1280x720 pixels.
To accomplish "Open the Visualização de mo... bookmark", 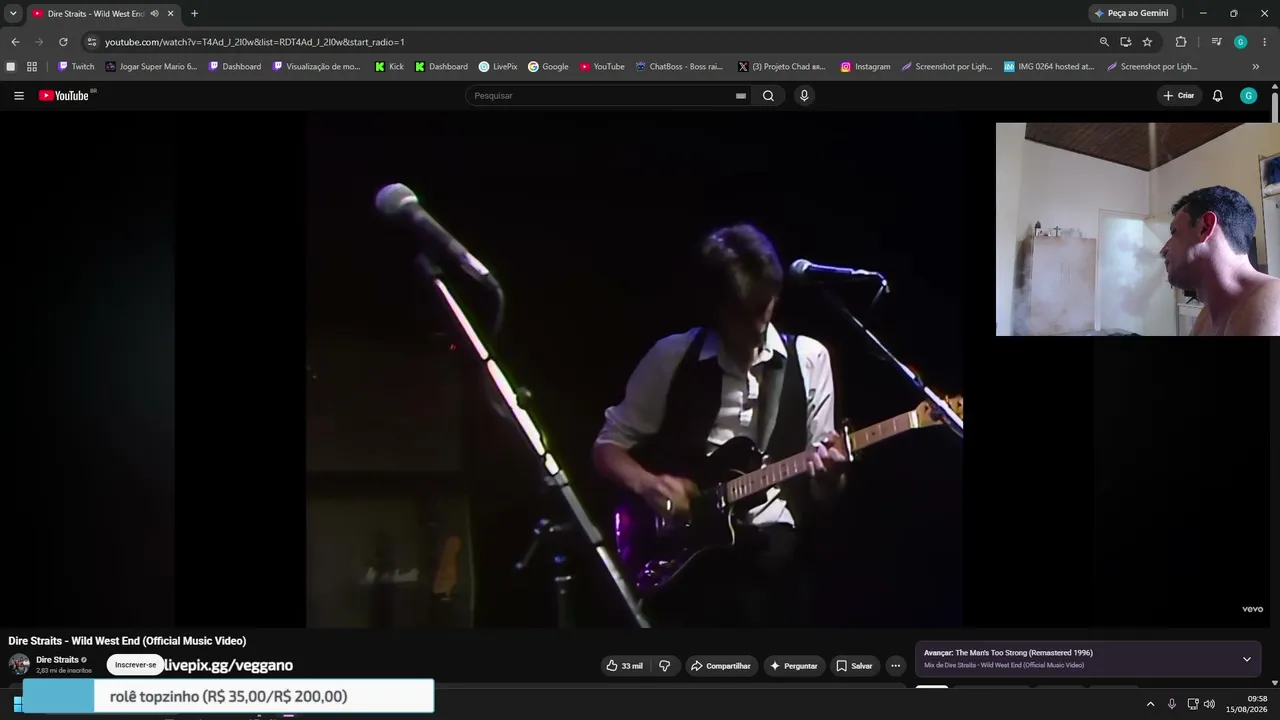I will pos(316,67).
